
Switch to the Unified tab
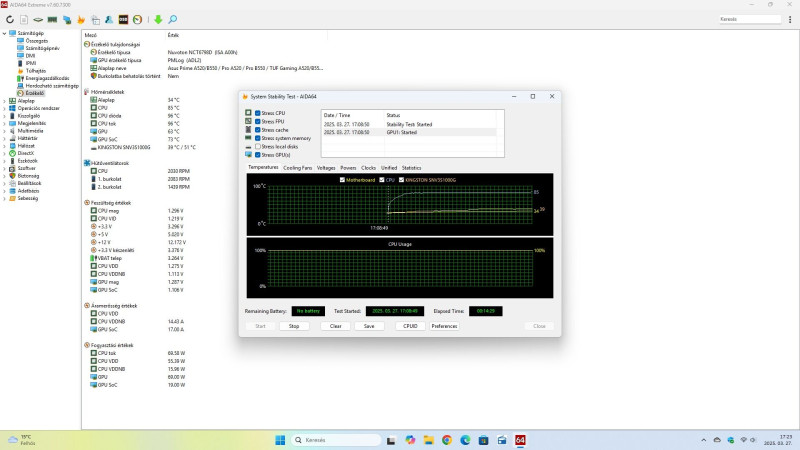[389, 168]
